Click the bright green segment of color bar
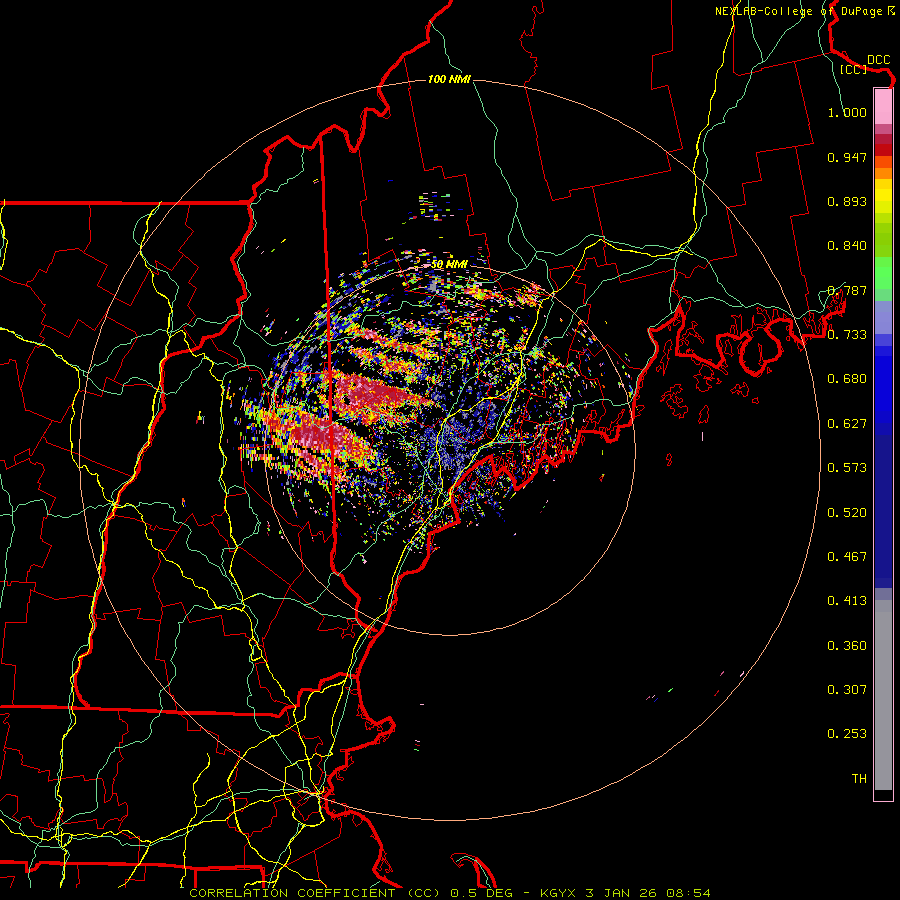Screen dimensions: 900x900 (x=883, y=273)
